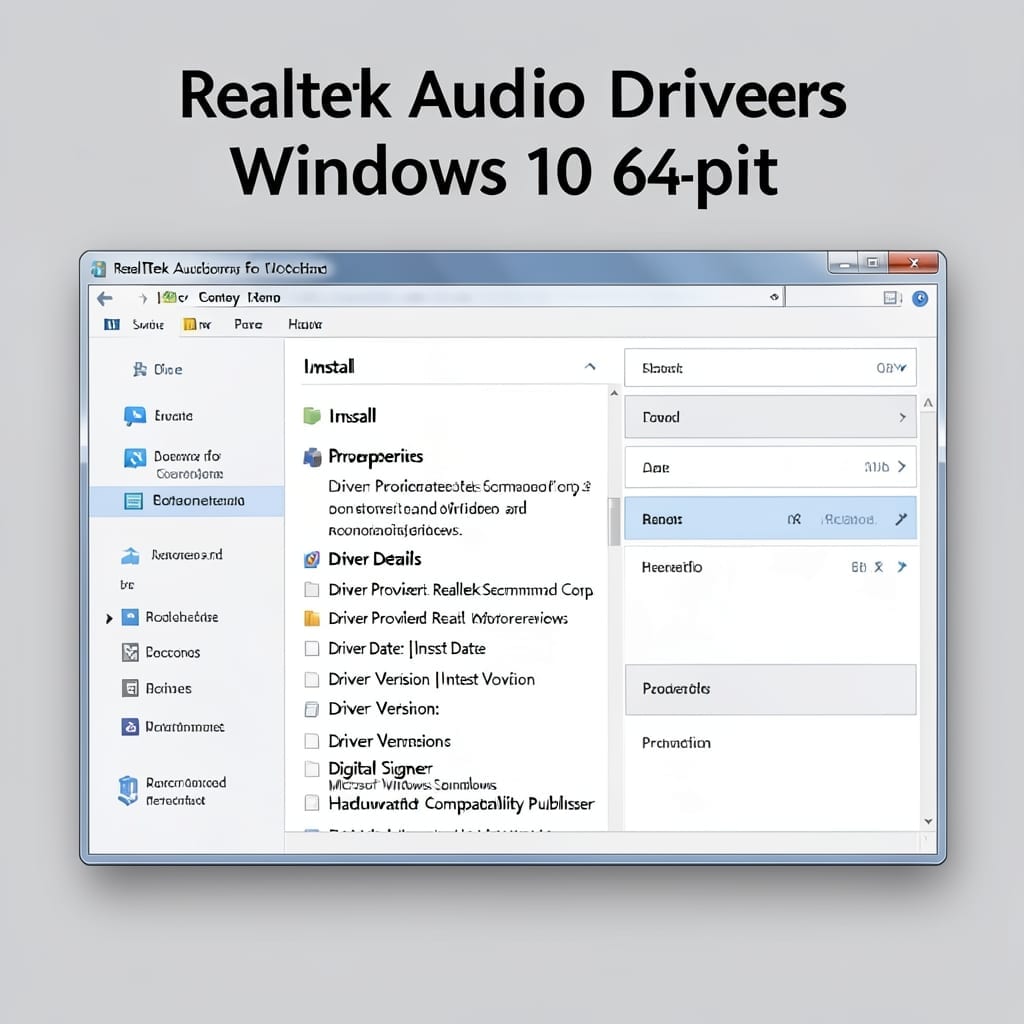Click the Contey Iteno breadcrumb
The width and height of the screenshot is (1024, 1024).
(239, 298)
